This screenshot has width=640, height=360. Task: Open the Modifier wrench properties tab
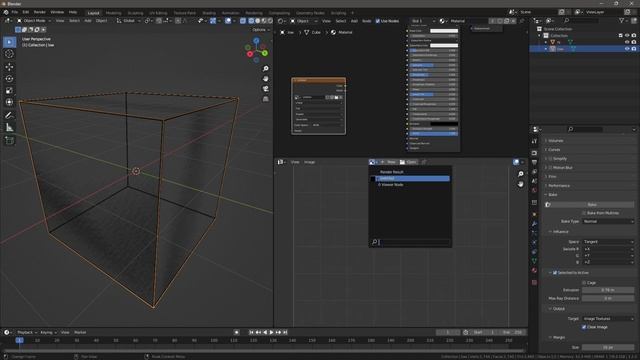534,224
